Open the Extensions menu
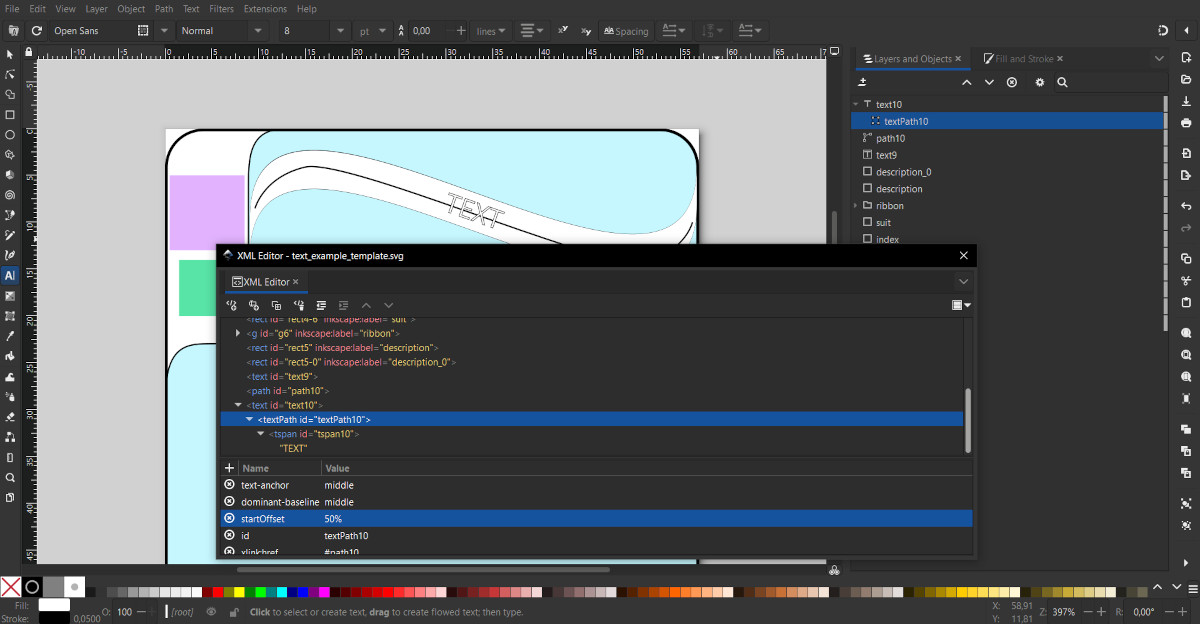1200x624 pixels. (x=265, y=9)
